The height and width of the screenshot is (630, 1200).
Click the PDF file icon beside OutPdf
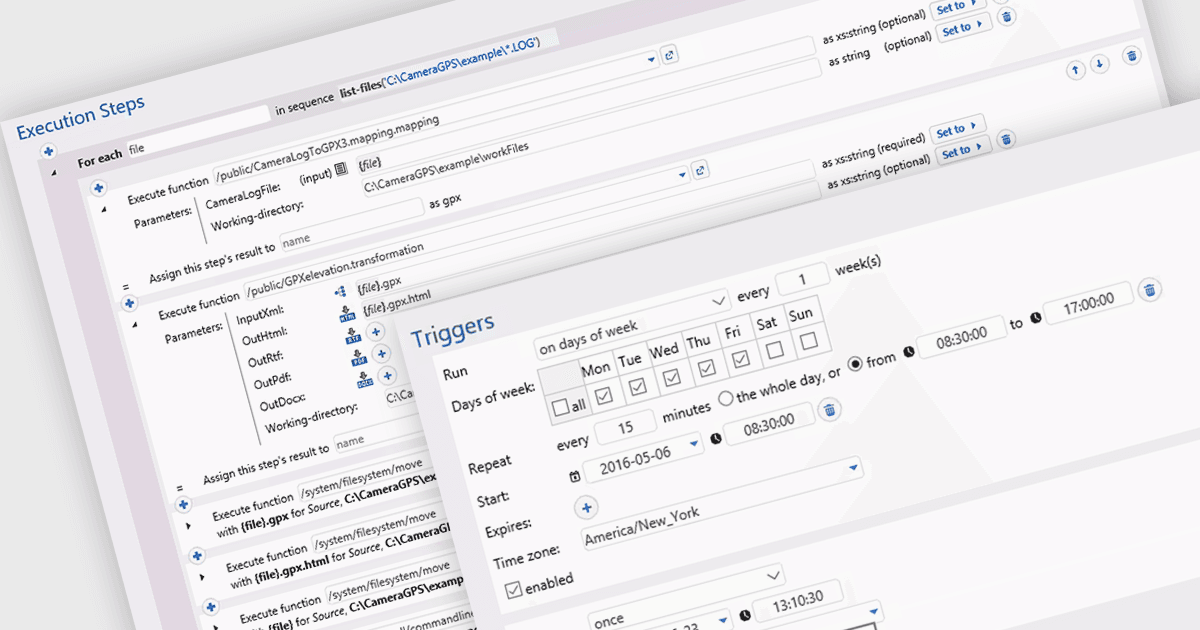click(361, 358)
